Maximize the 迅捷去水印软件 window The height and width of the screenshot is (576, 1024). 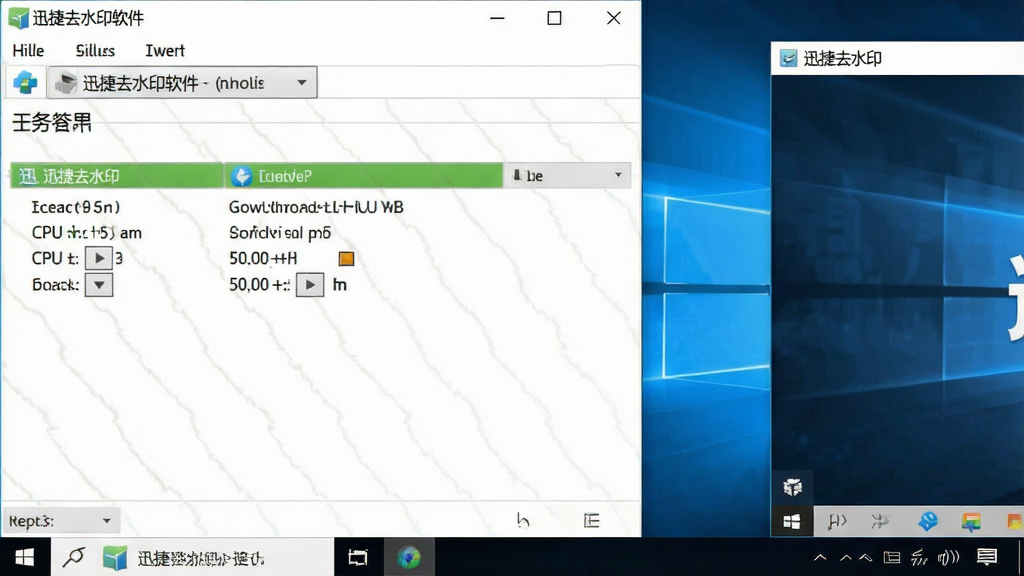(554, 18)
